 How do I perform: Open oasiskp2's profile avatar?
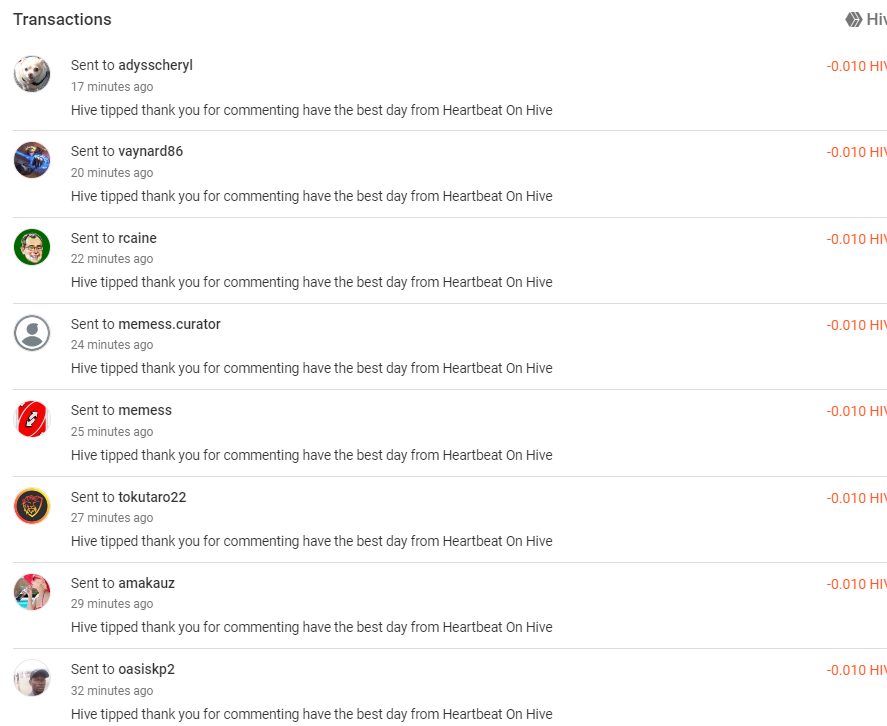click(32, 678)
